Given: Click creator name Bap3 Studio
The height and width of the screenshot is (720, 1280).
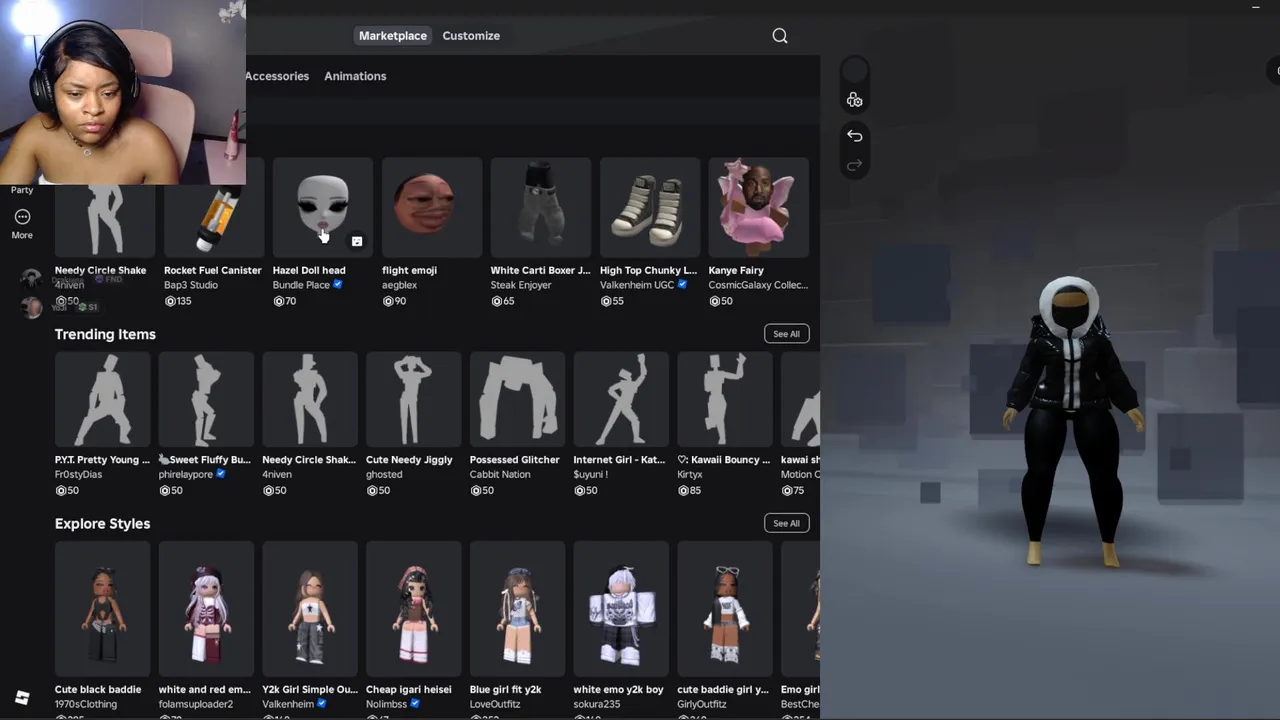Looking at the screenshot, I should coord(191,285).
